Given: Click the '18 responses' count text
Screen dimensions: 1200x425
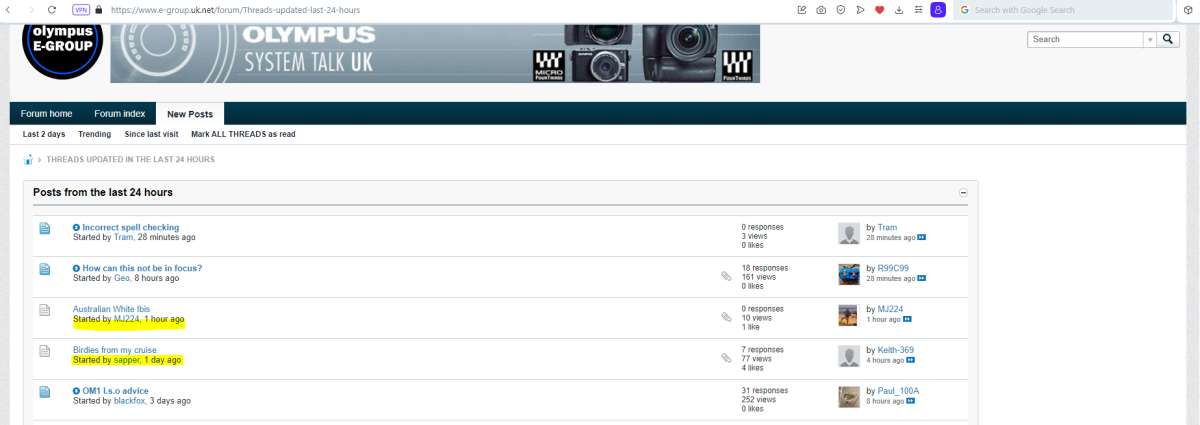Looking at the screenshot, I should point(764,268).
